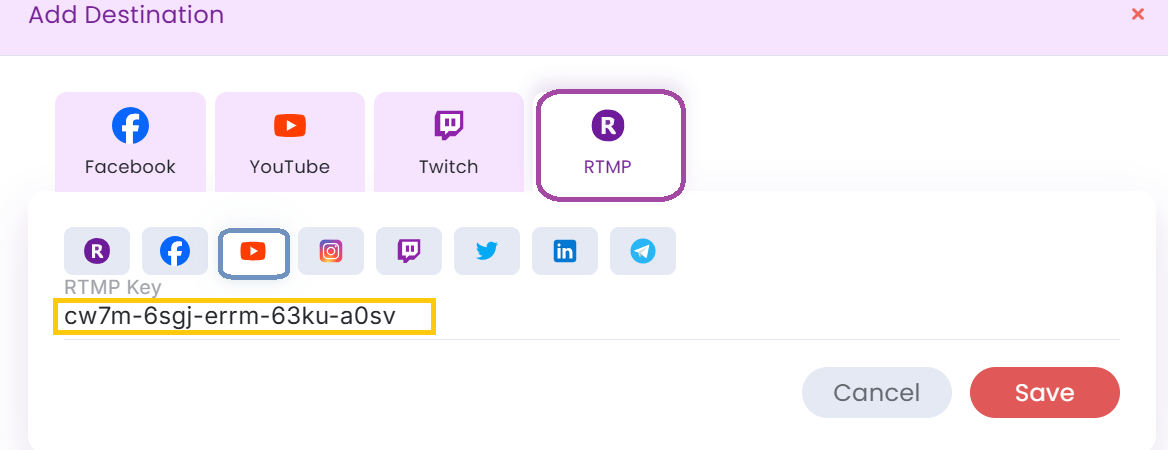The height and width of the screenshot is (450, 1168).
Task: Choose the small Facebook RTMP preset icon
Action: click(175, 251)
